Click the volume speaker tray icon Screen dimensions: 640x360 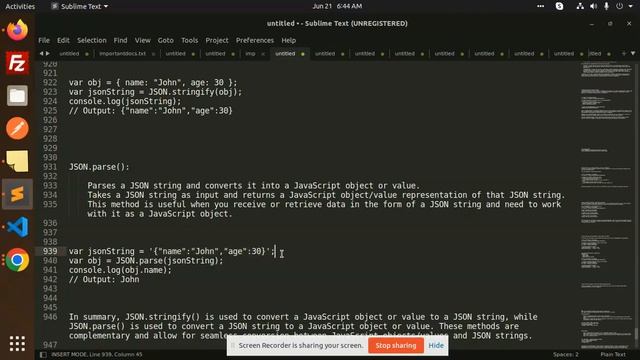(593, 6)
